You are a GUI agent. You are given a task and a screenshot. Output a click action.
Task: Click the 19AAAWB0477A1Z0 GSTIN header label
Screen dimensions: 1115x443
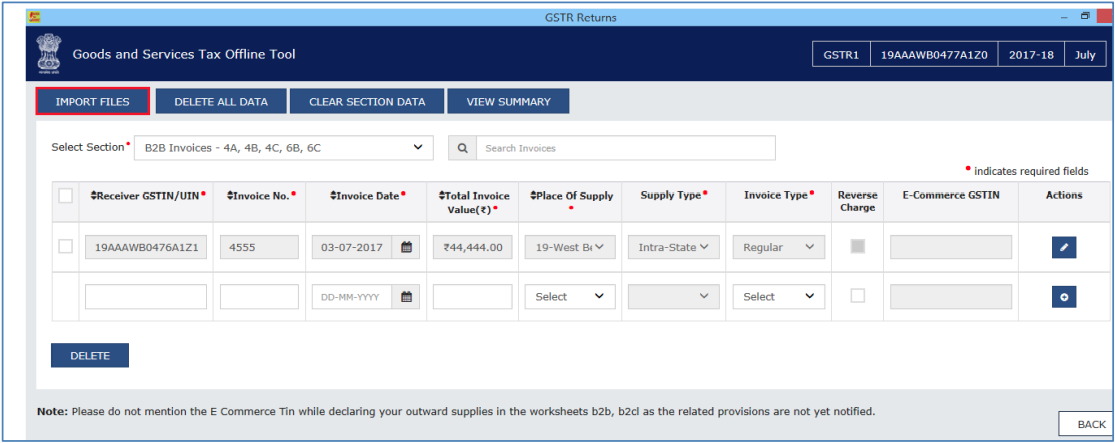click(x=934, y=55)
